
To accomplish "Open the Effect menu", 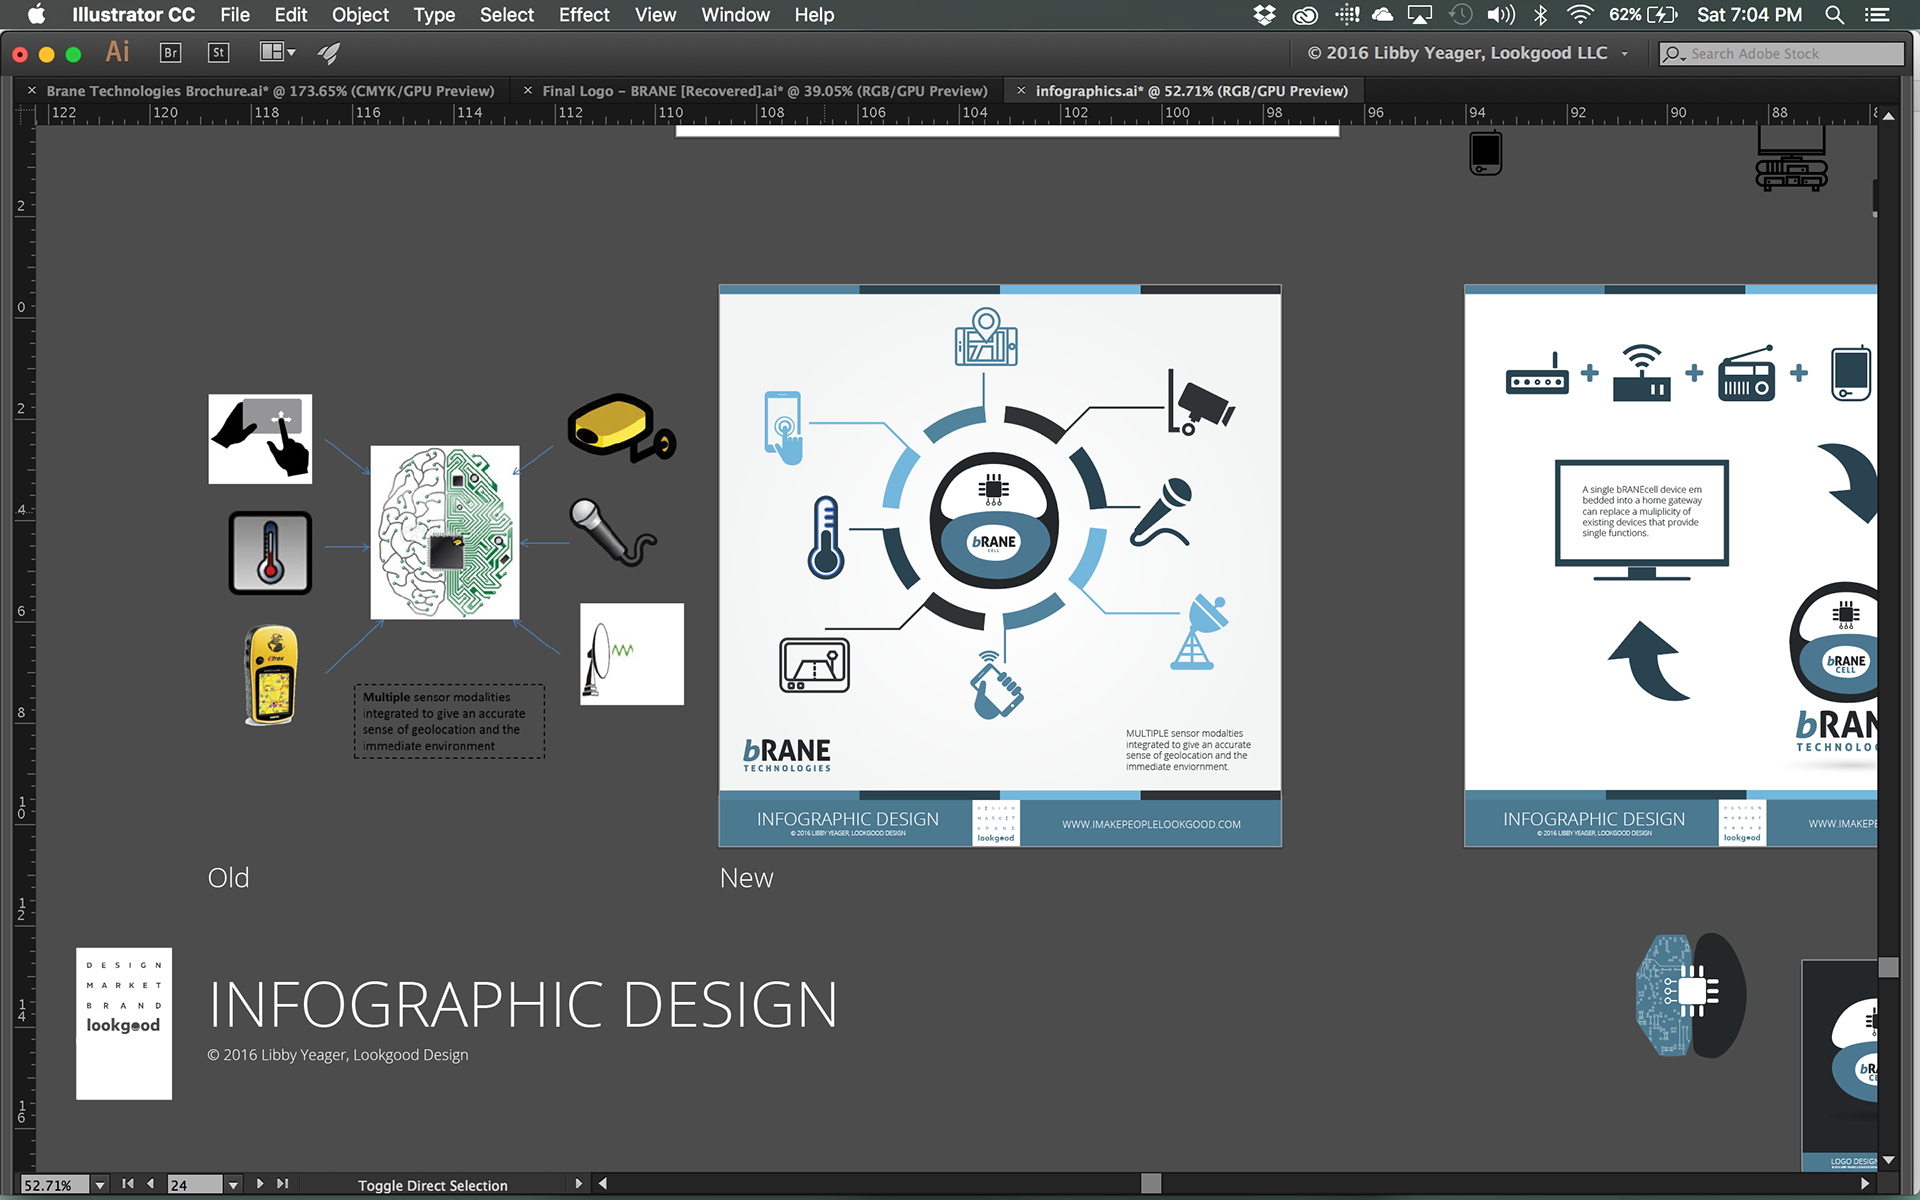I will (584, 15).
